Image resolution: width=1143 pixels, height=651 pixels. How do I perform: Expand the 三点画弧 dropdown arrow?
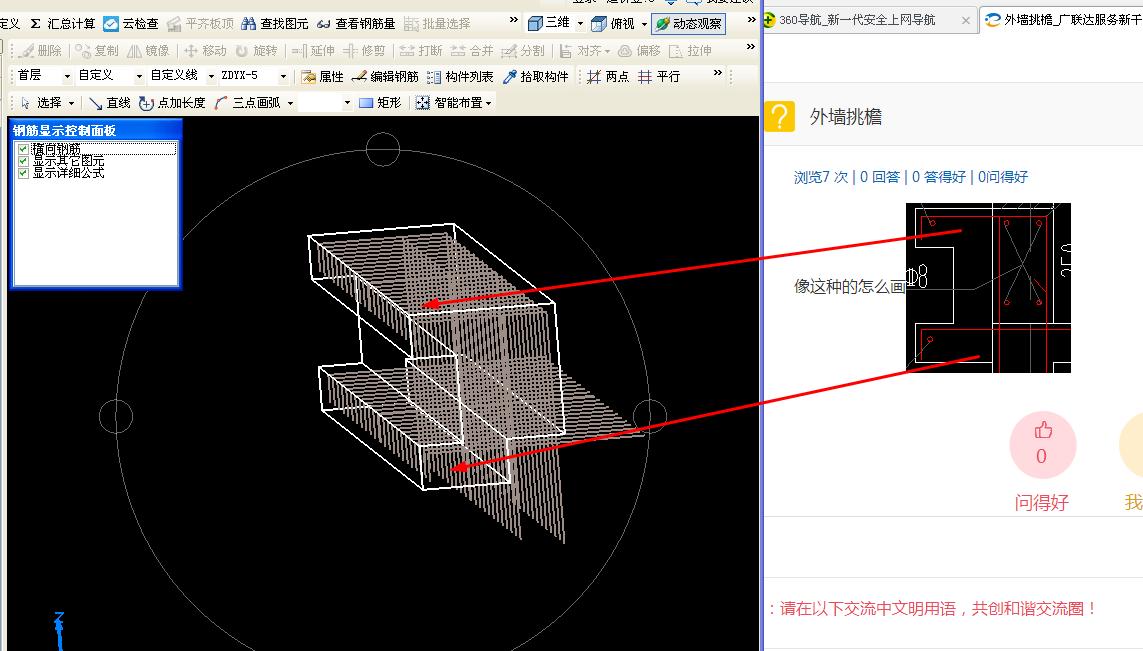click(x=290, y=104)
